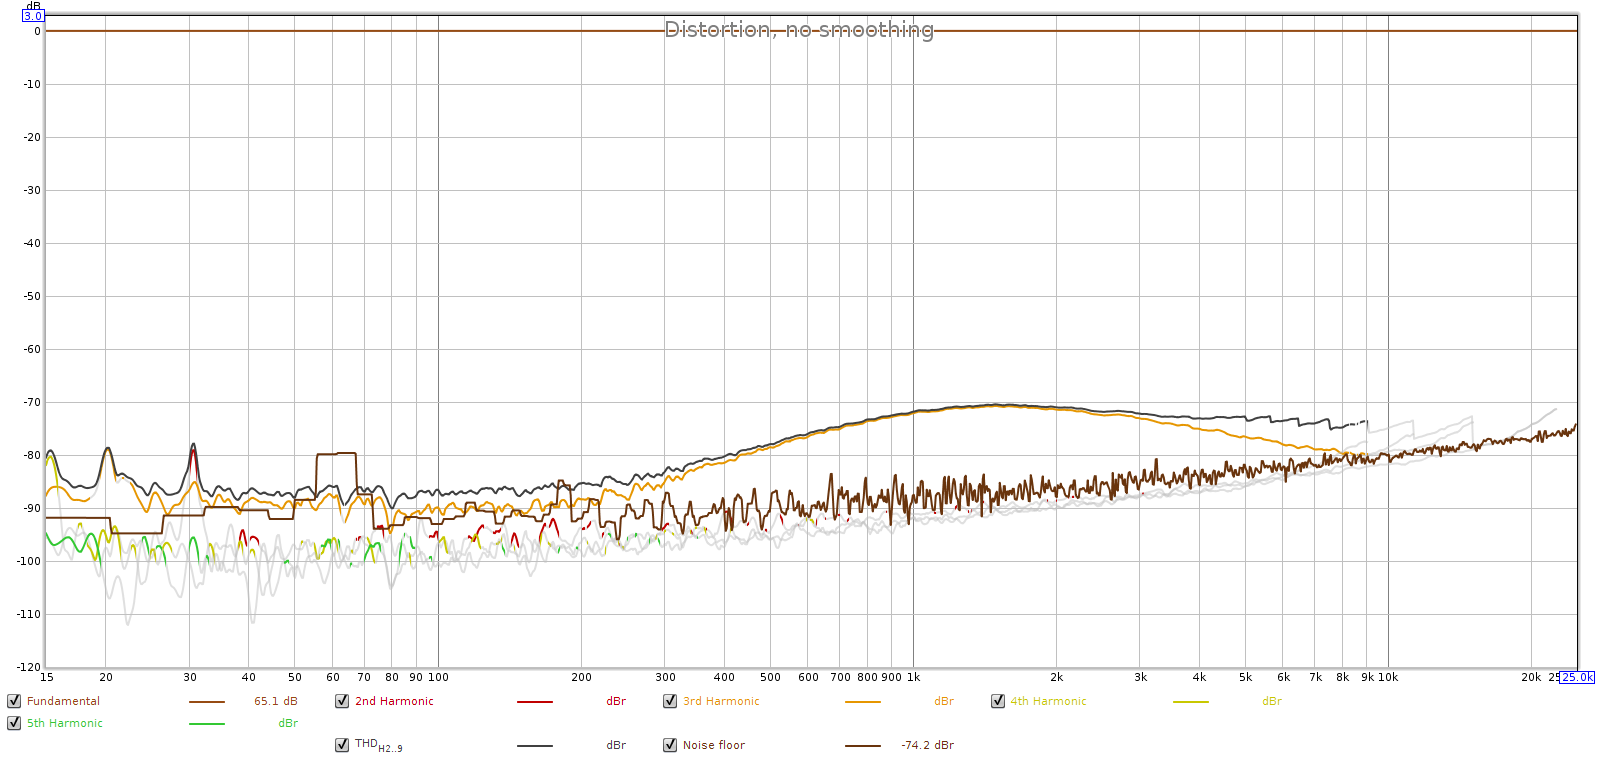The width and height of the screenshot is (1600, 759).
Task: Toggle the THD H2..9 checkbox
Action: (342, 745)
